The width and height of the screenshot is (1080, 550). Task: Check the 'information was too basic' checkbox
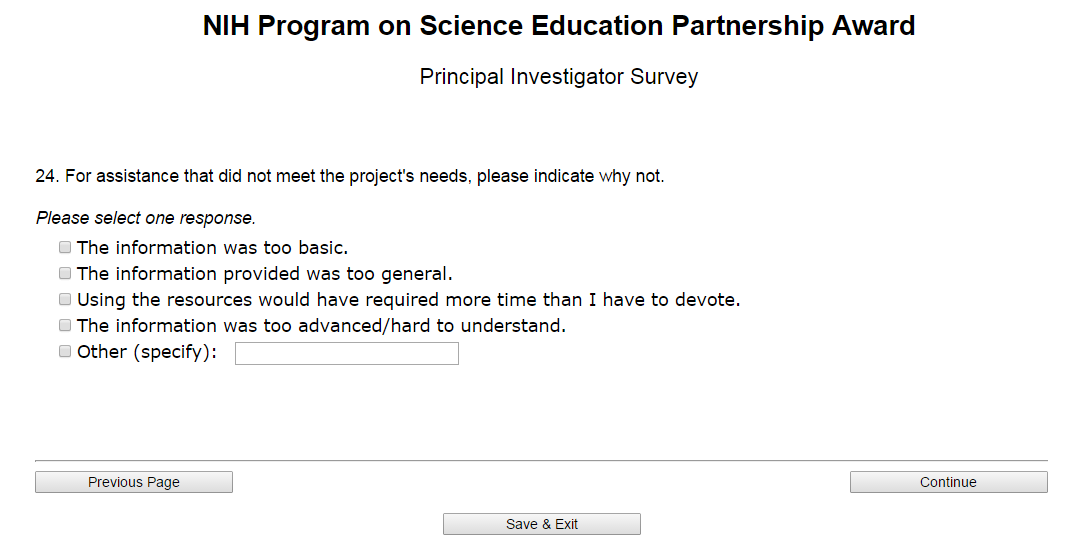click(65, 247)
